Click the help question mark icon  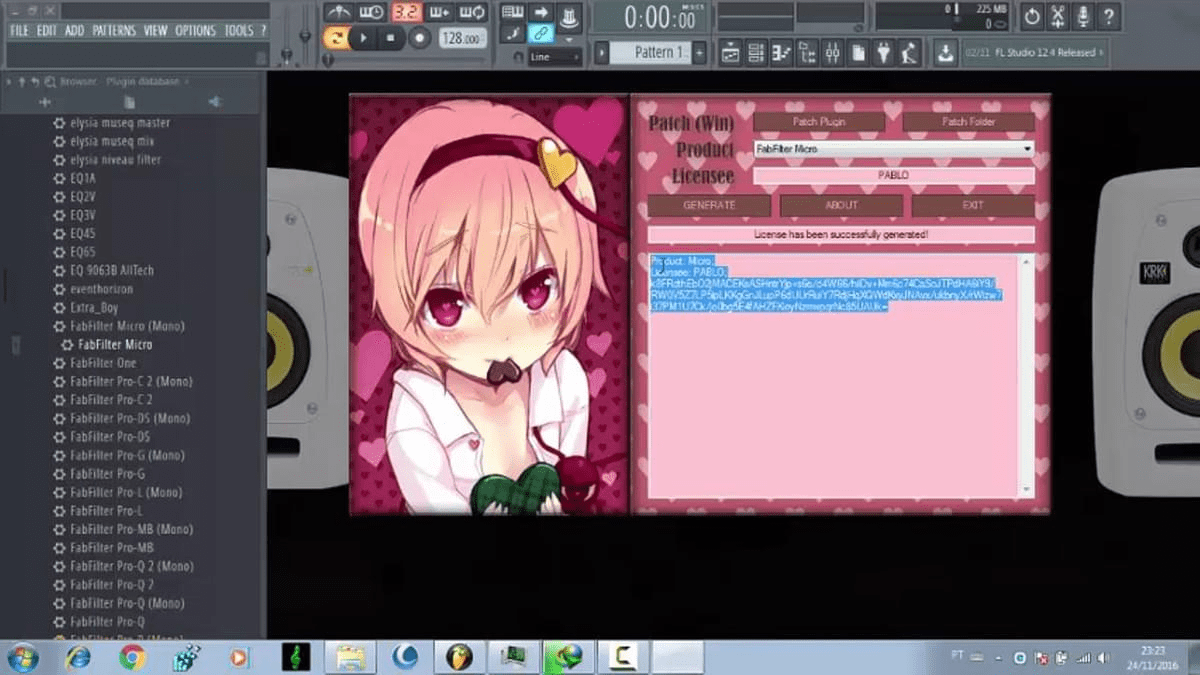coord(1109,17)
